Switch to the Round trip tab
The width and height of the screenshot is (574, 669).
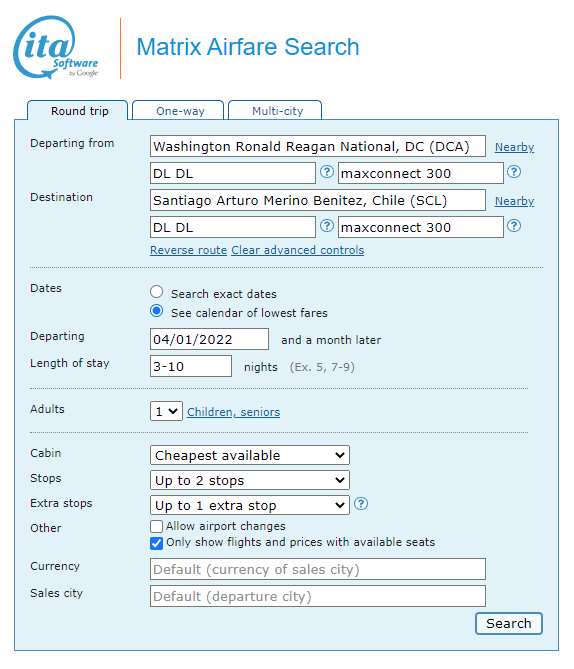point(78,111)
